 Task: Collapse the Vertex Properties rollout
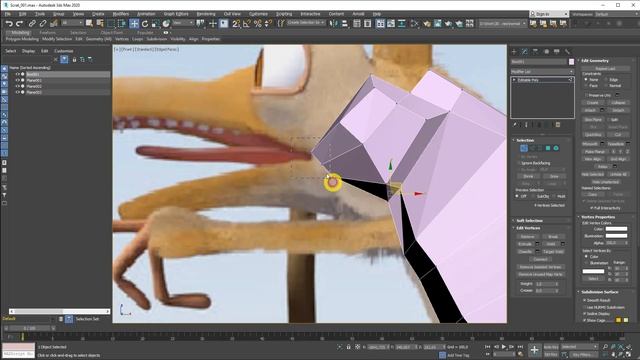[x=598, y=217]
